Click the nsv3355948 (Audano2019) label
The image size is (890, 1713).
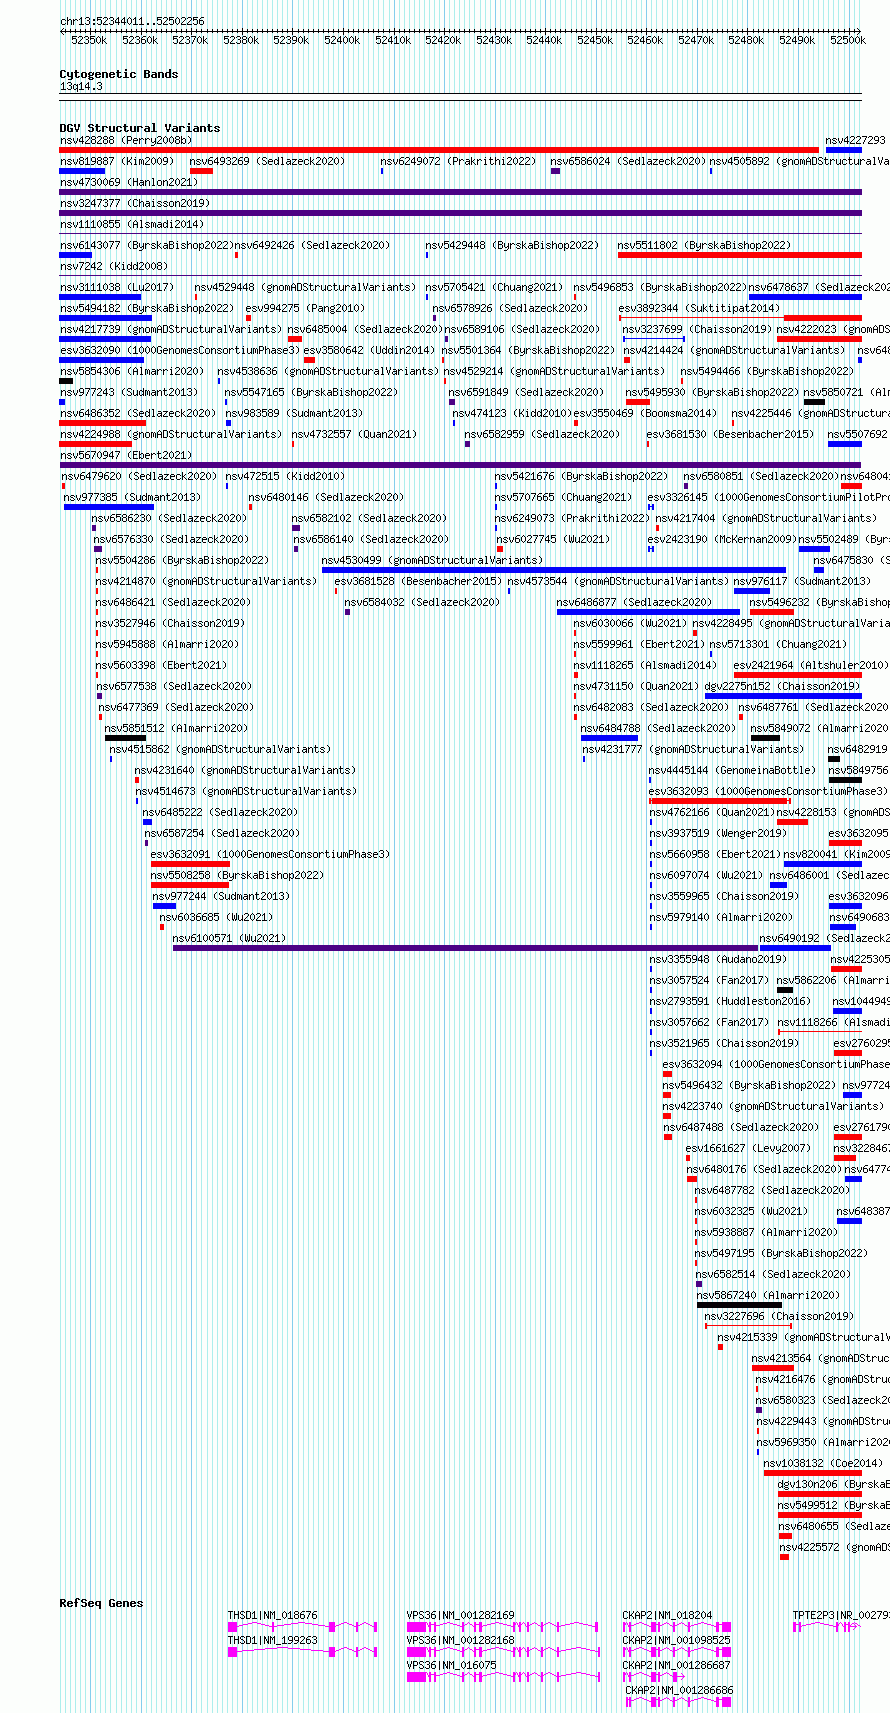718,959
